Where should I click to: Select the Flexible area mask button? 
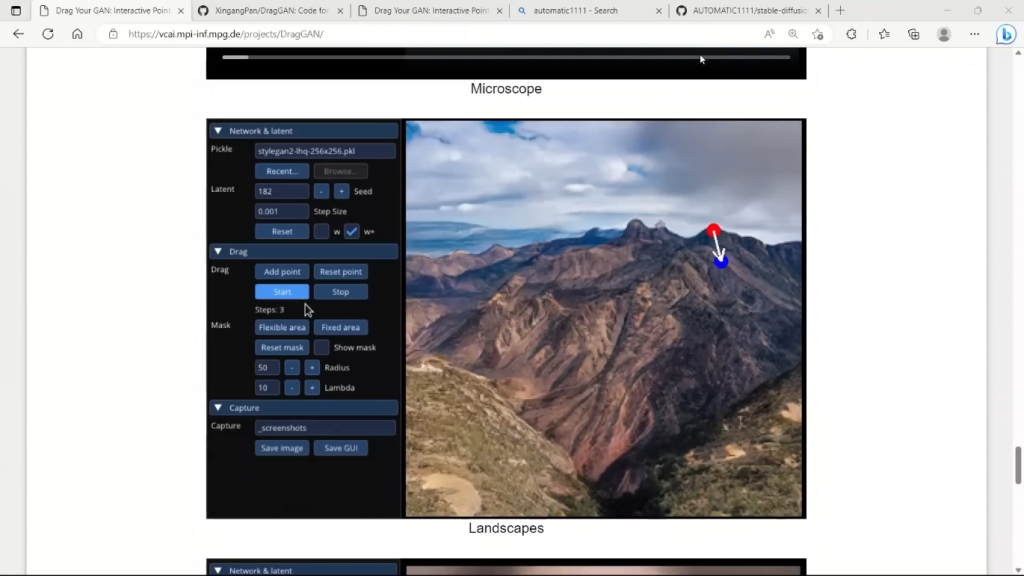coord(282,327)
